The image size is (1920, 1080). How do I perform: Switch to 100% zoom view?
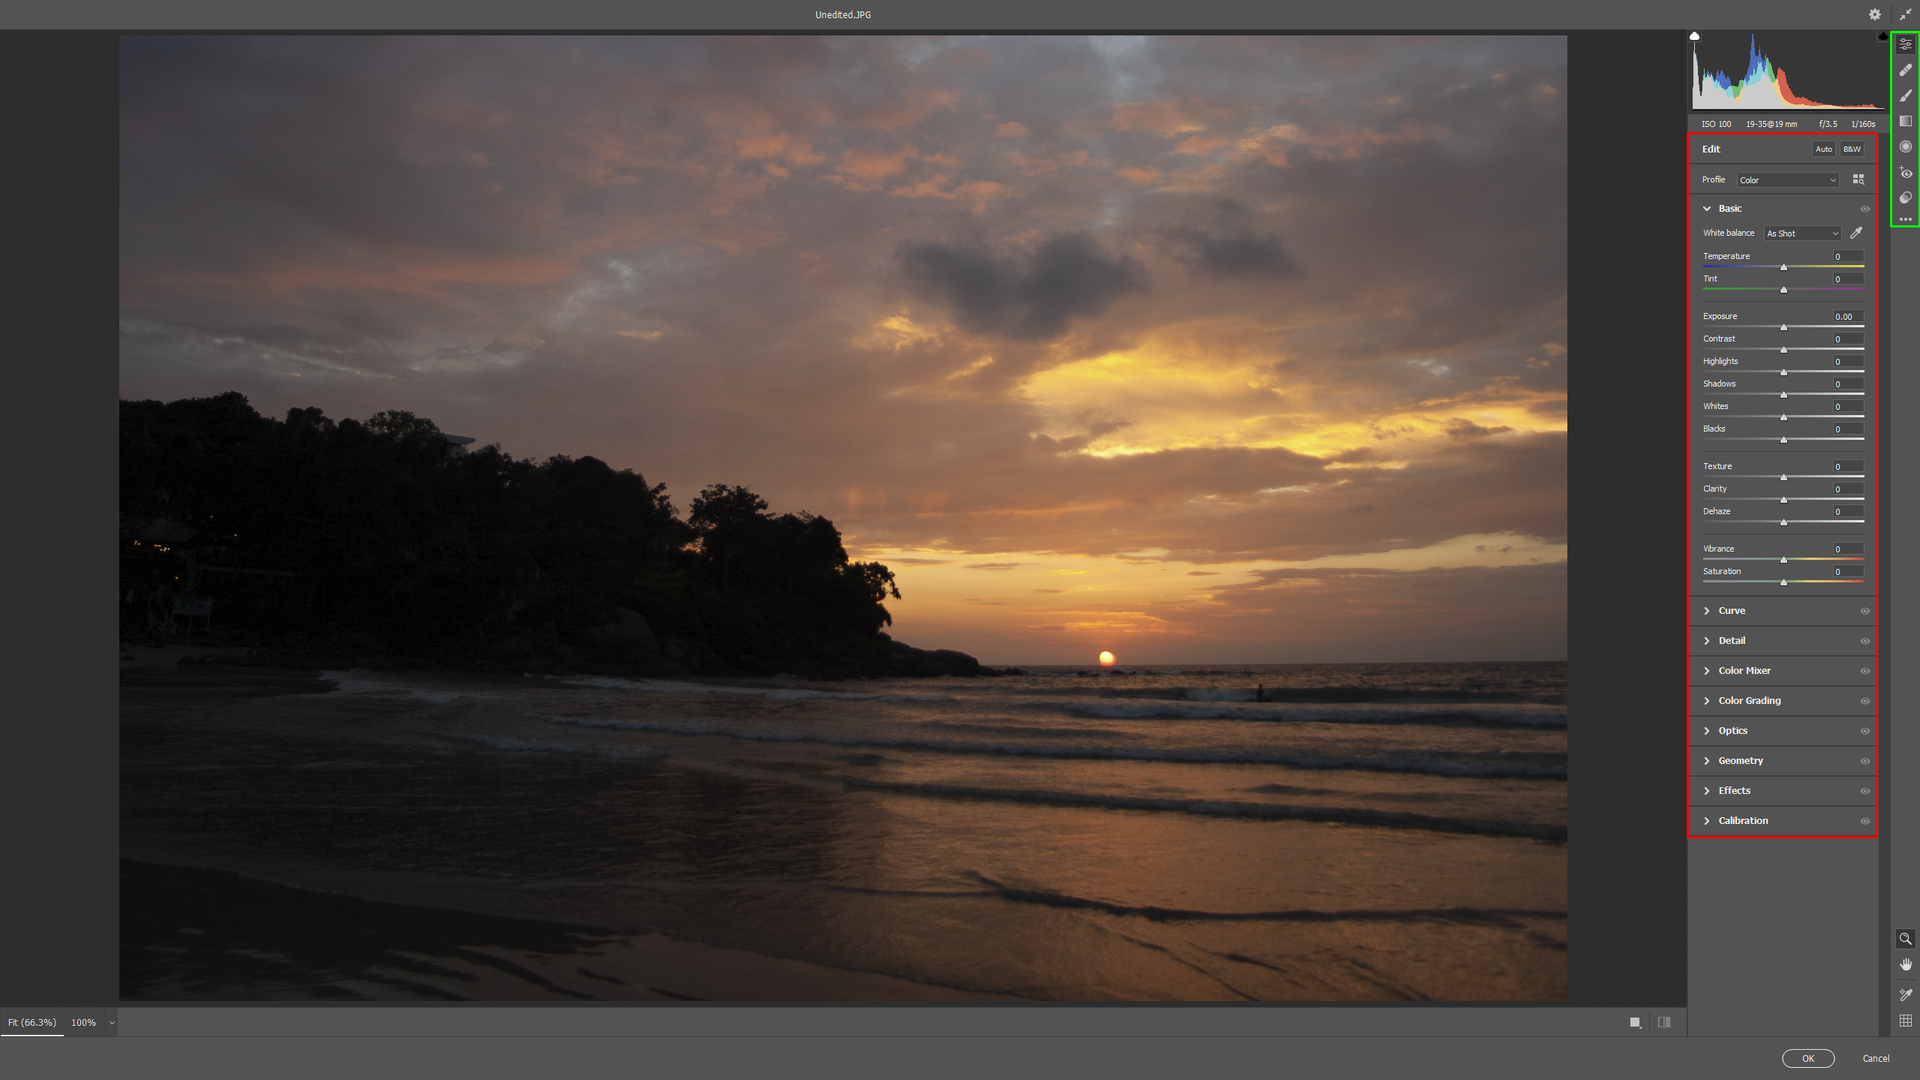tap(84, 1022)
